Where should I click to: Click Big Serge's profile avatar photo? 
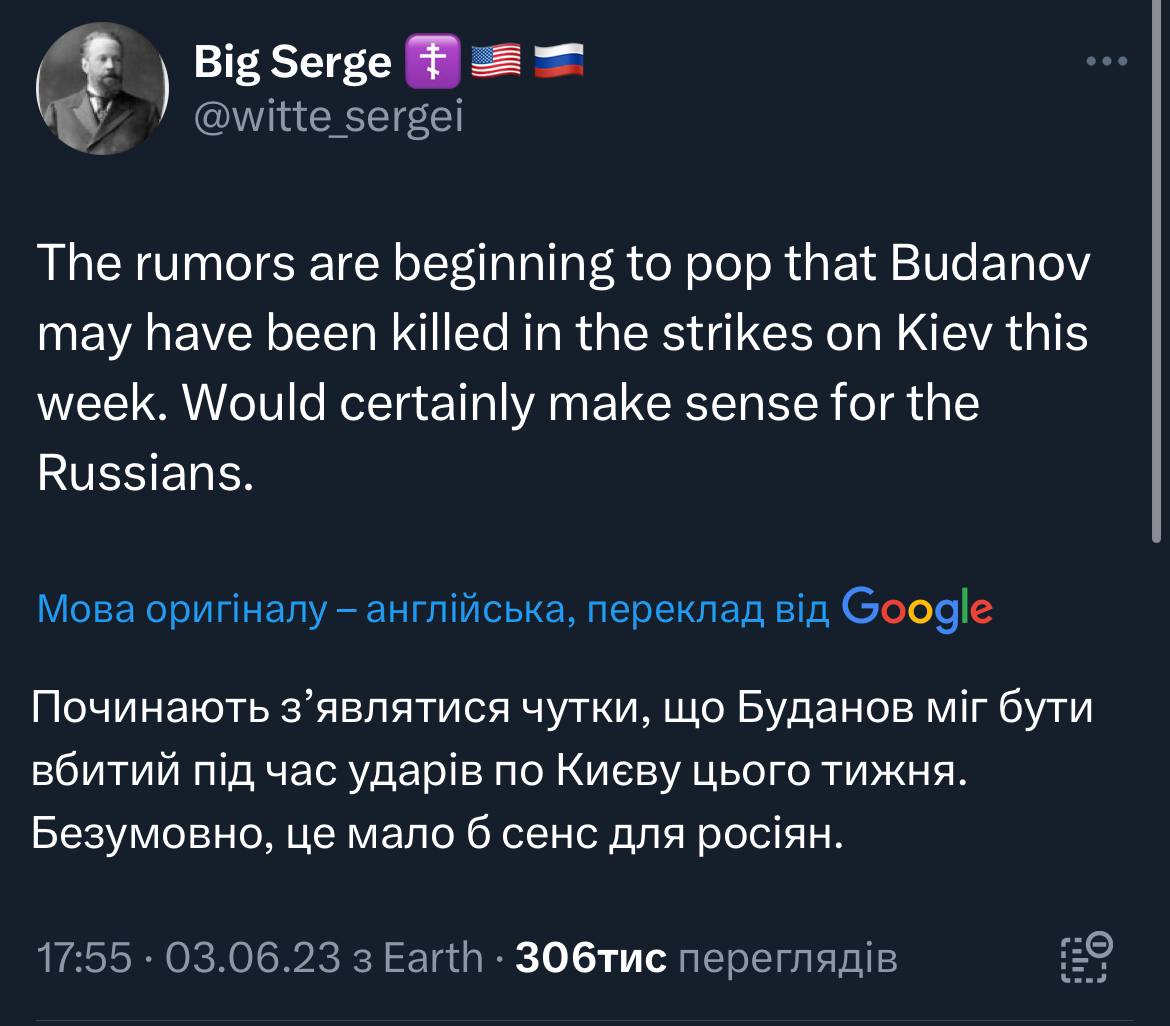(x=103, y=88)
